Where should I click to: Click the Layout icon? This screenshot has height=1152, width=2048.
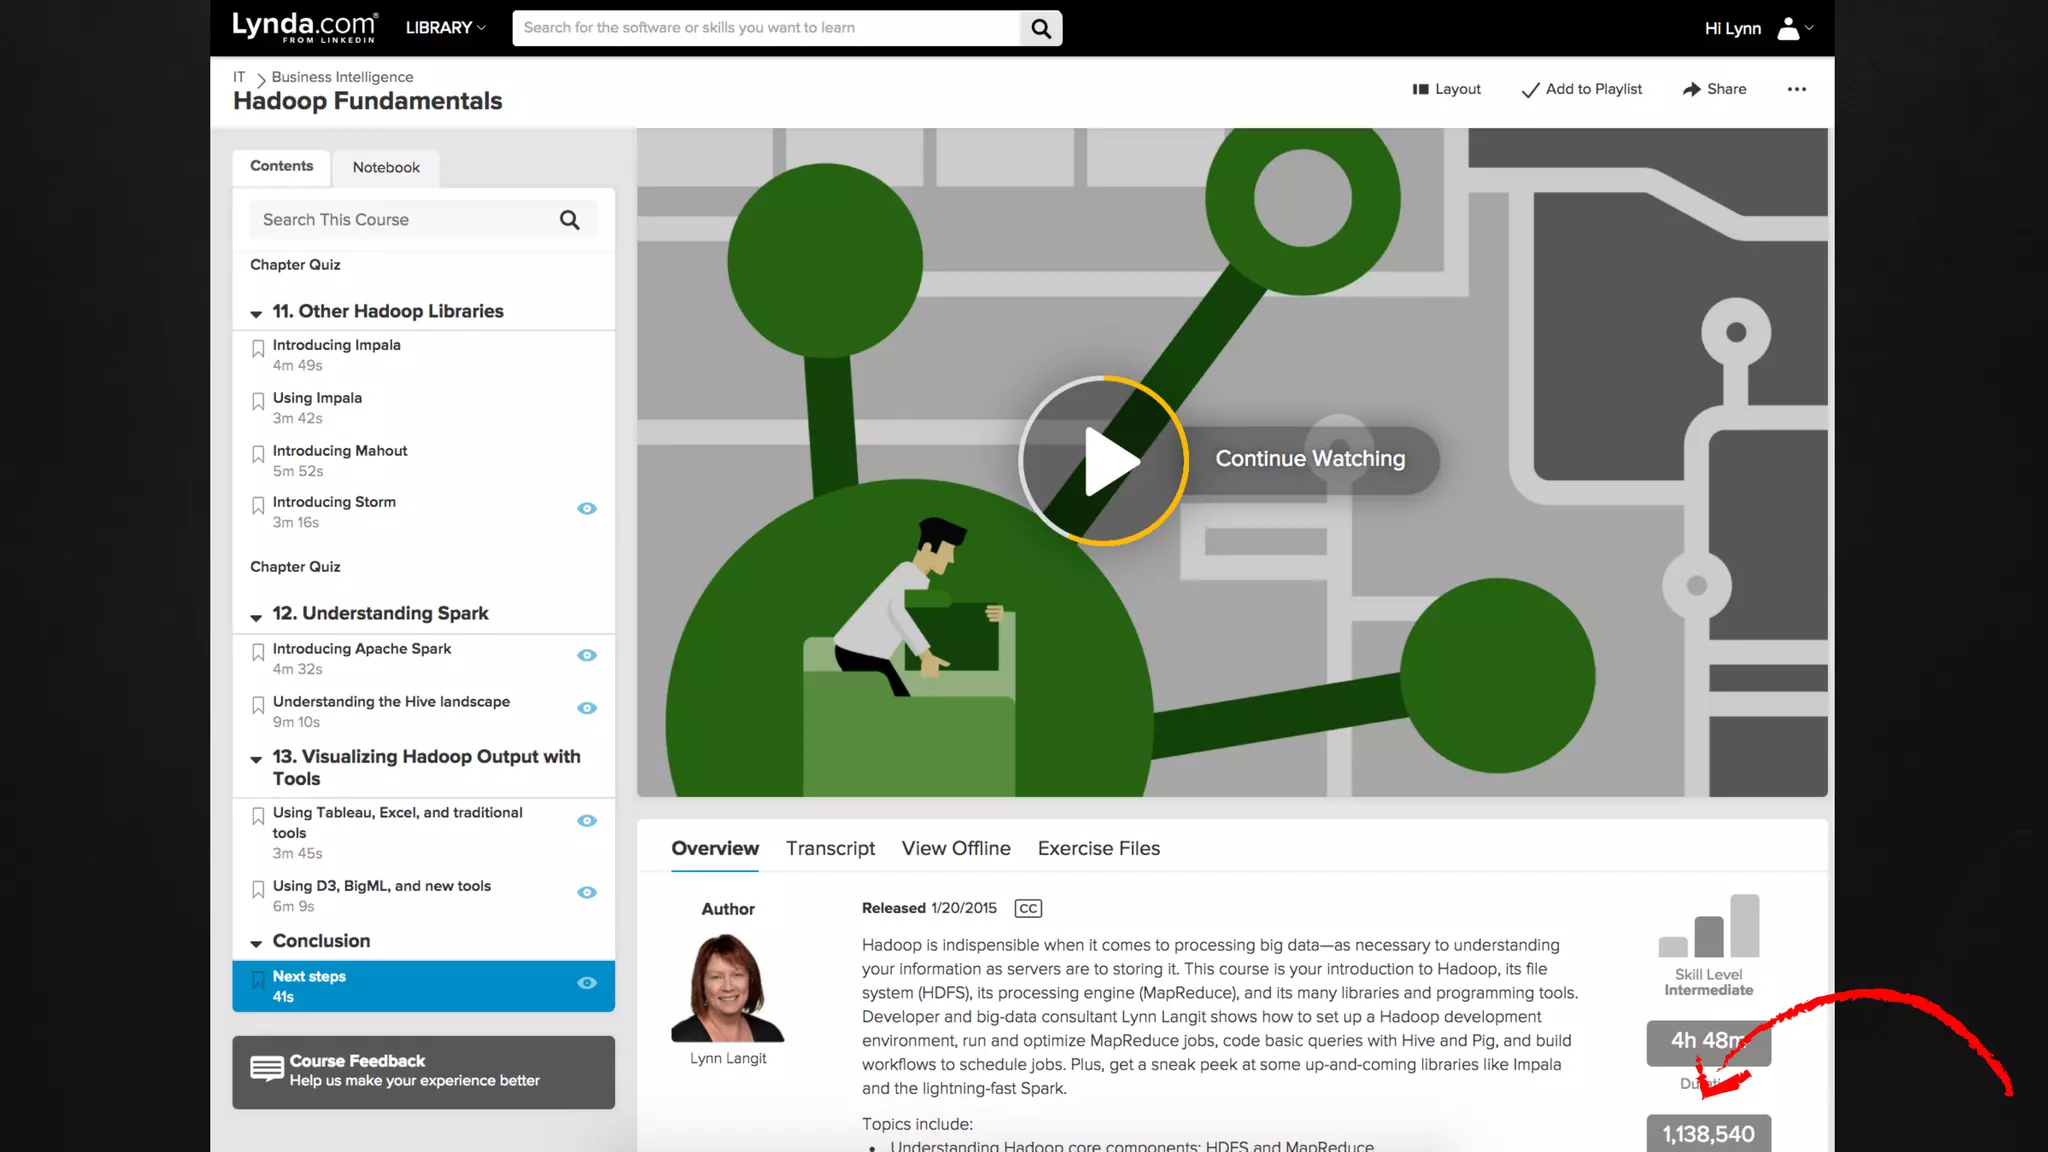(x=1420, y=89)
